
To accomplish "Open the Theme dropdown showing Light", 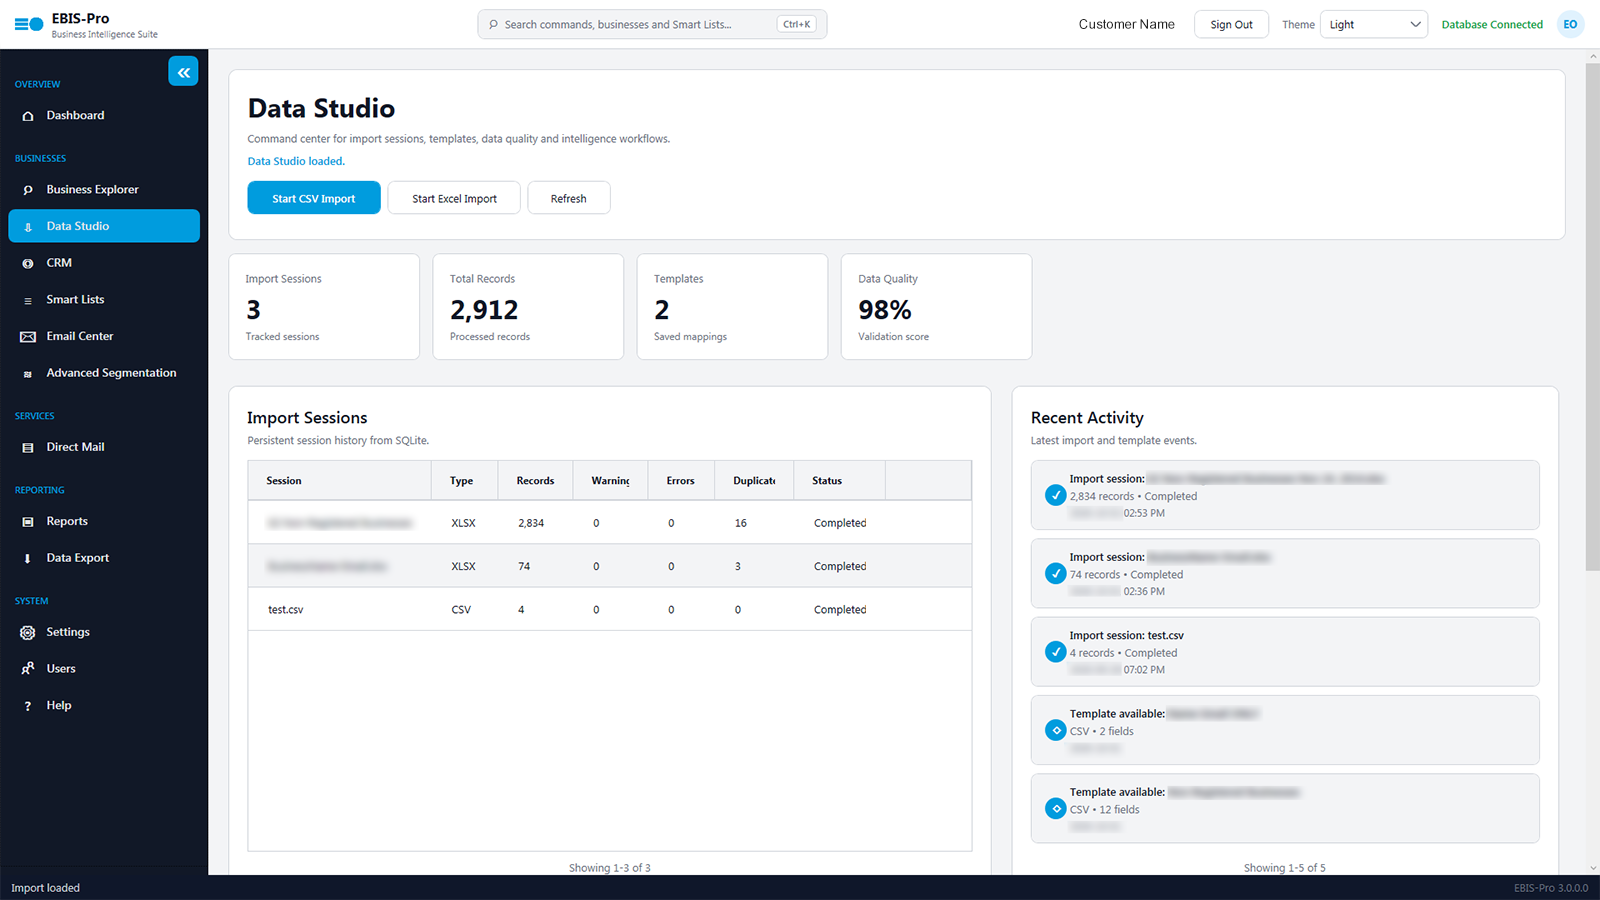I will [1374, 24].
